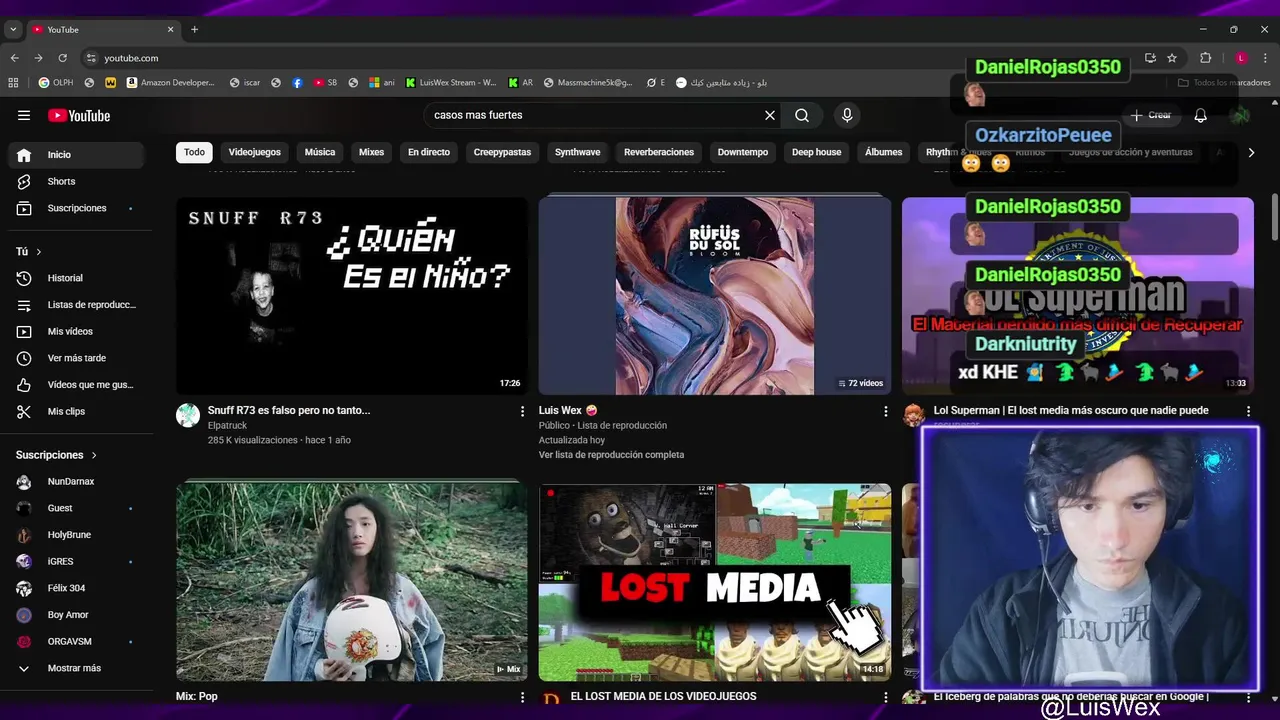Open options for Lol Superman video
Image resolution: width=1280 pixels, height=720 pixels.
[1248, 411]
